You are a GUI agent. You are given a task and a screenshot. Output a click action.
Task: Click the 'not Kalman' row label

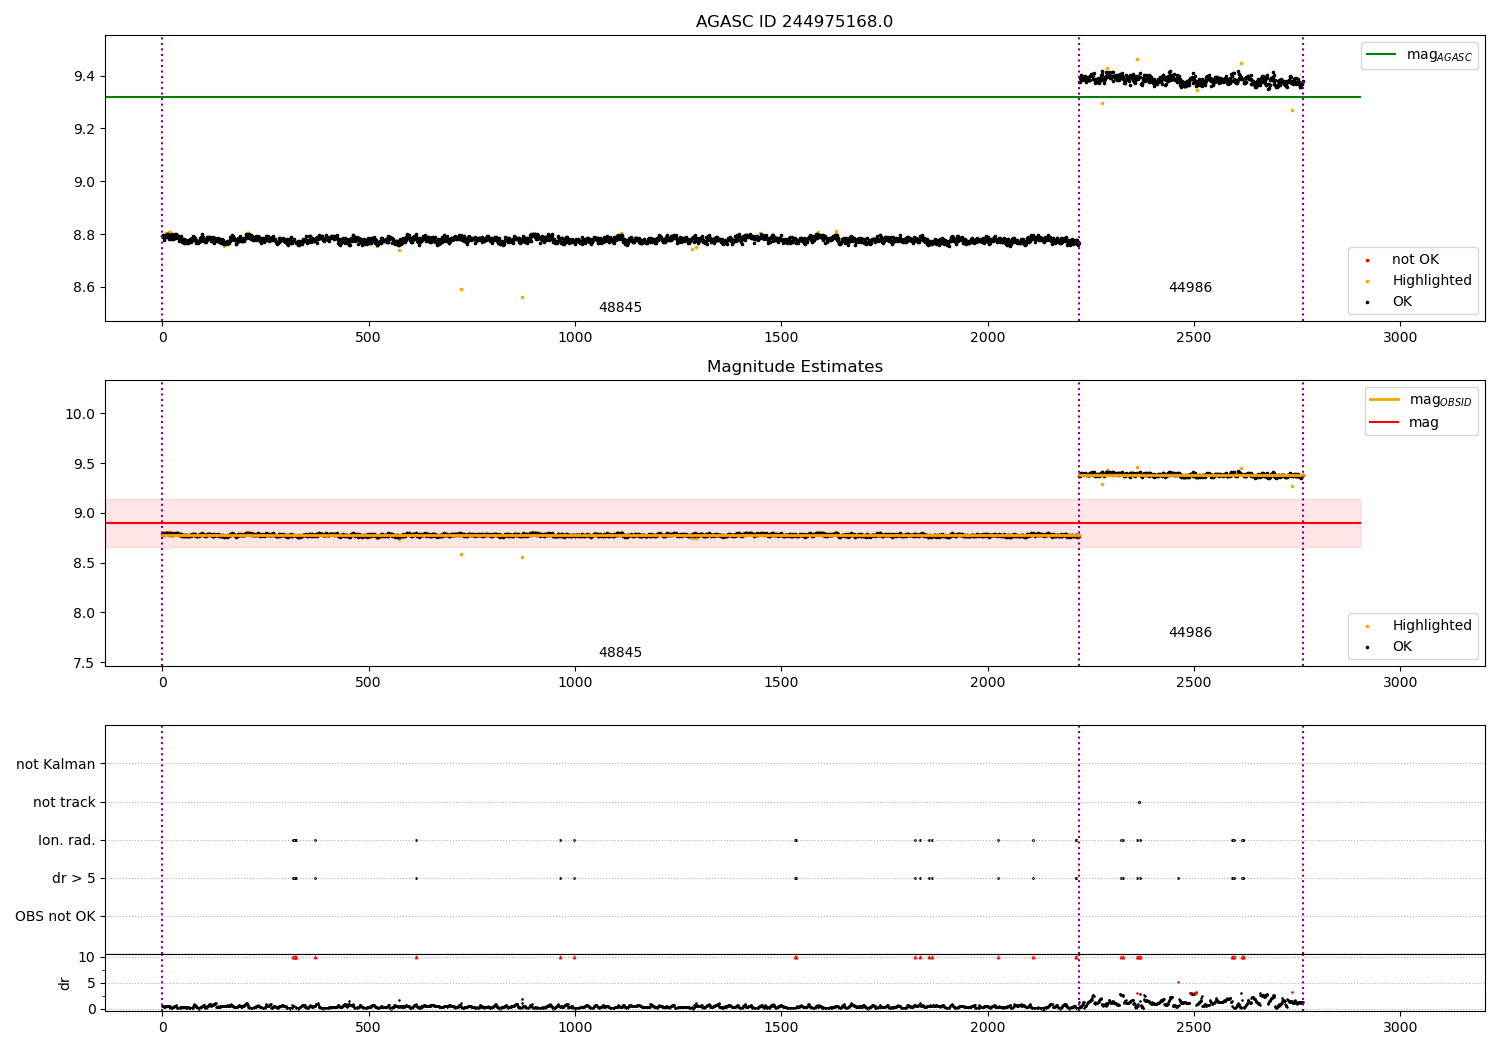pyautogui.click(x=56, y=764)
